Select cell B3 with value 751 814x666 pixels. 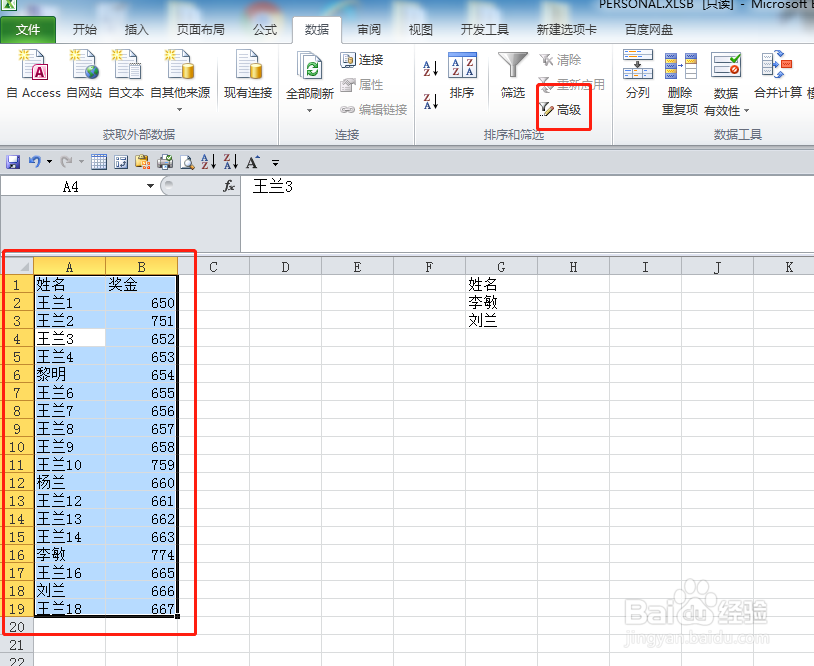[x=141, y=320]
